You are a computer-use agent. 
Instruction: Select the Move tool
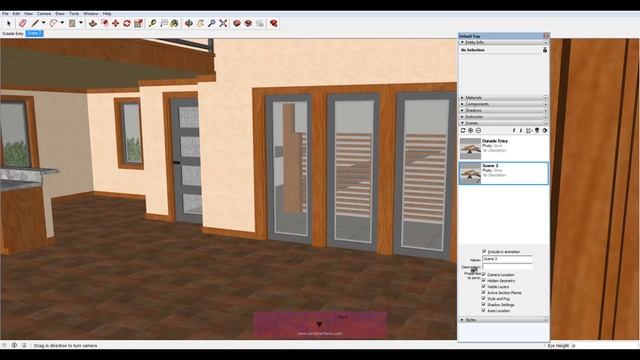[116, 23]
